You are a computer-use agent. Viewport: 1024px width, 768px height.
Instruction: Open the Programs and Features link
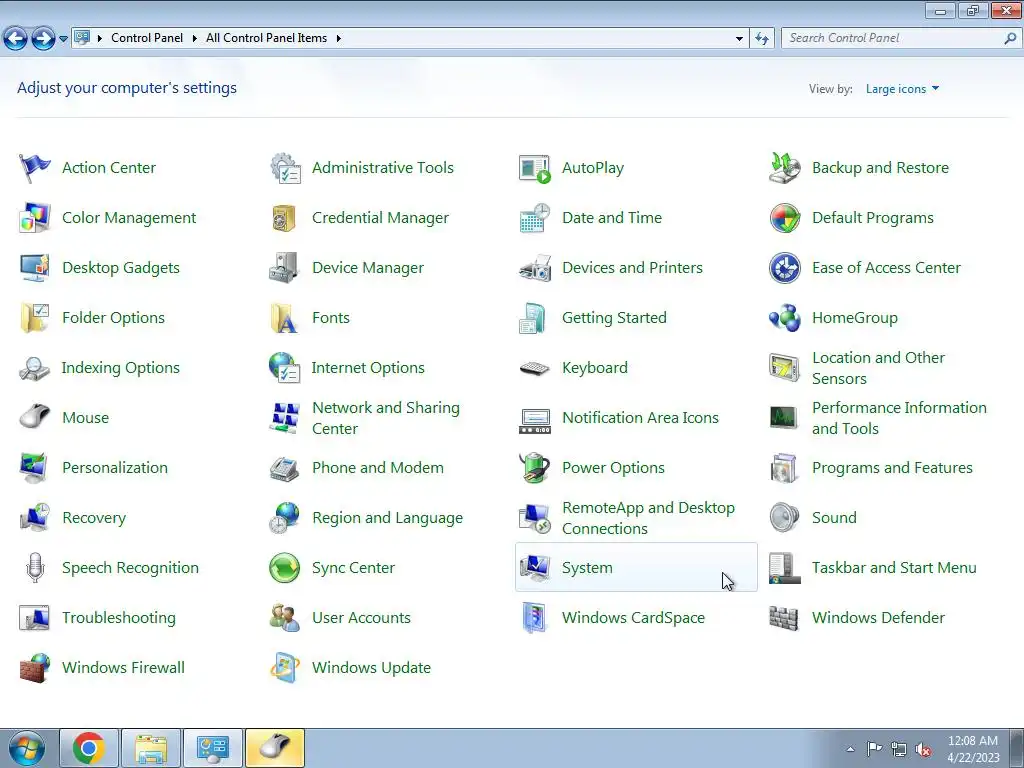[x=892, y=468]
